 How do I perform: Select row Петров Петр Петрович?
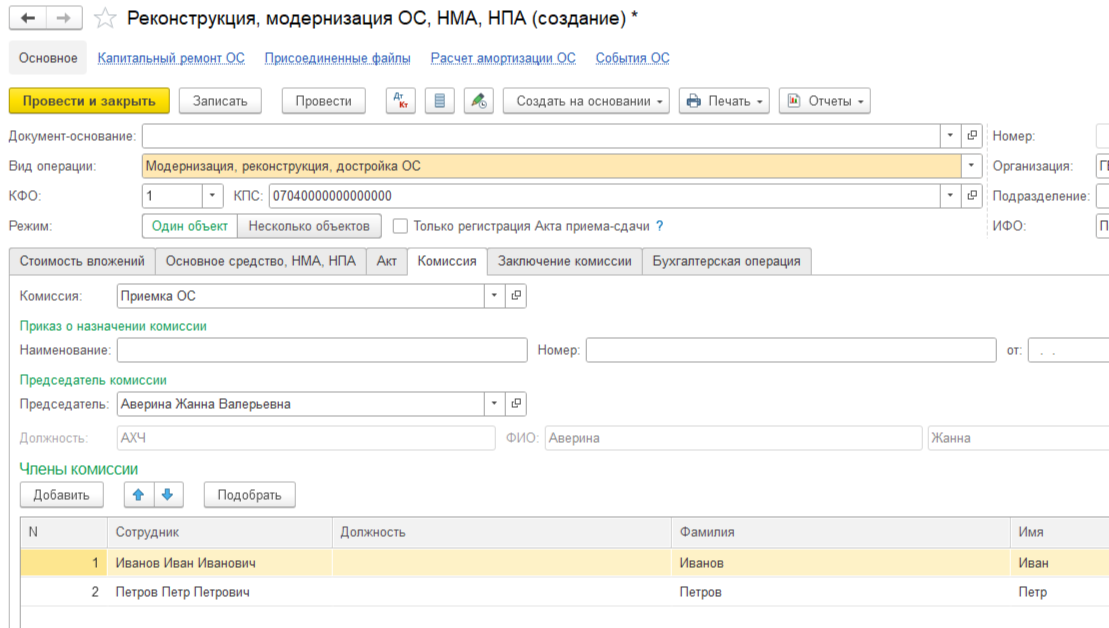point(564,592)
